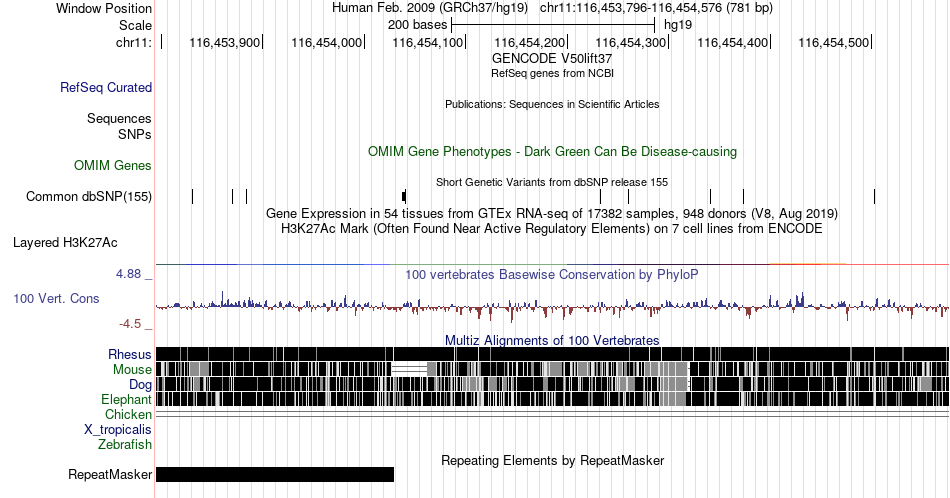The width and height of the screenshot is (950, 498).
Task: Select the Common dbSNP(155) track label
Action: pyautogui.click(x=89, y=196)
